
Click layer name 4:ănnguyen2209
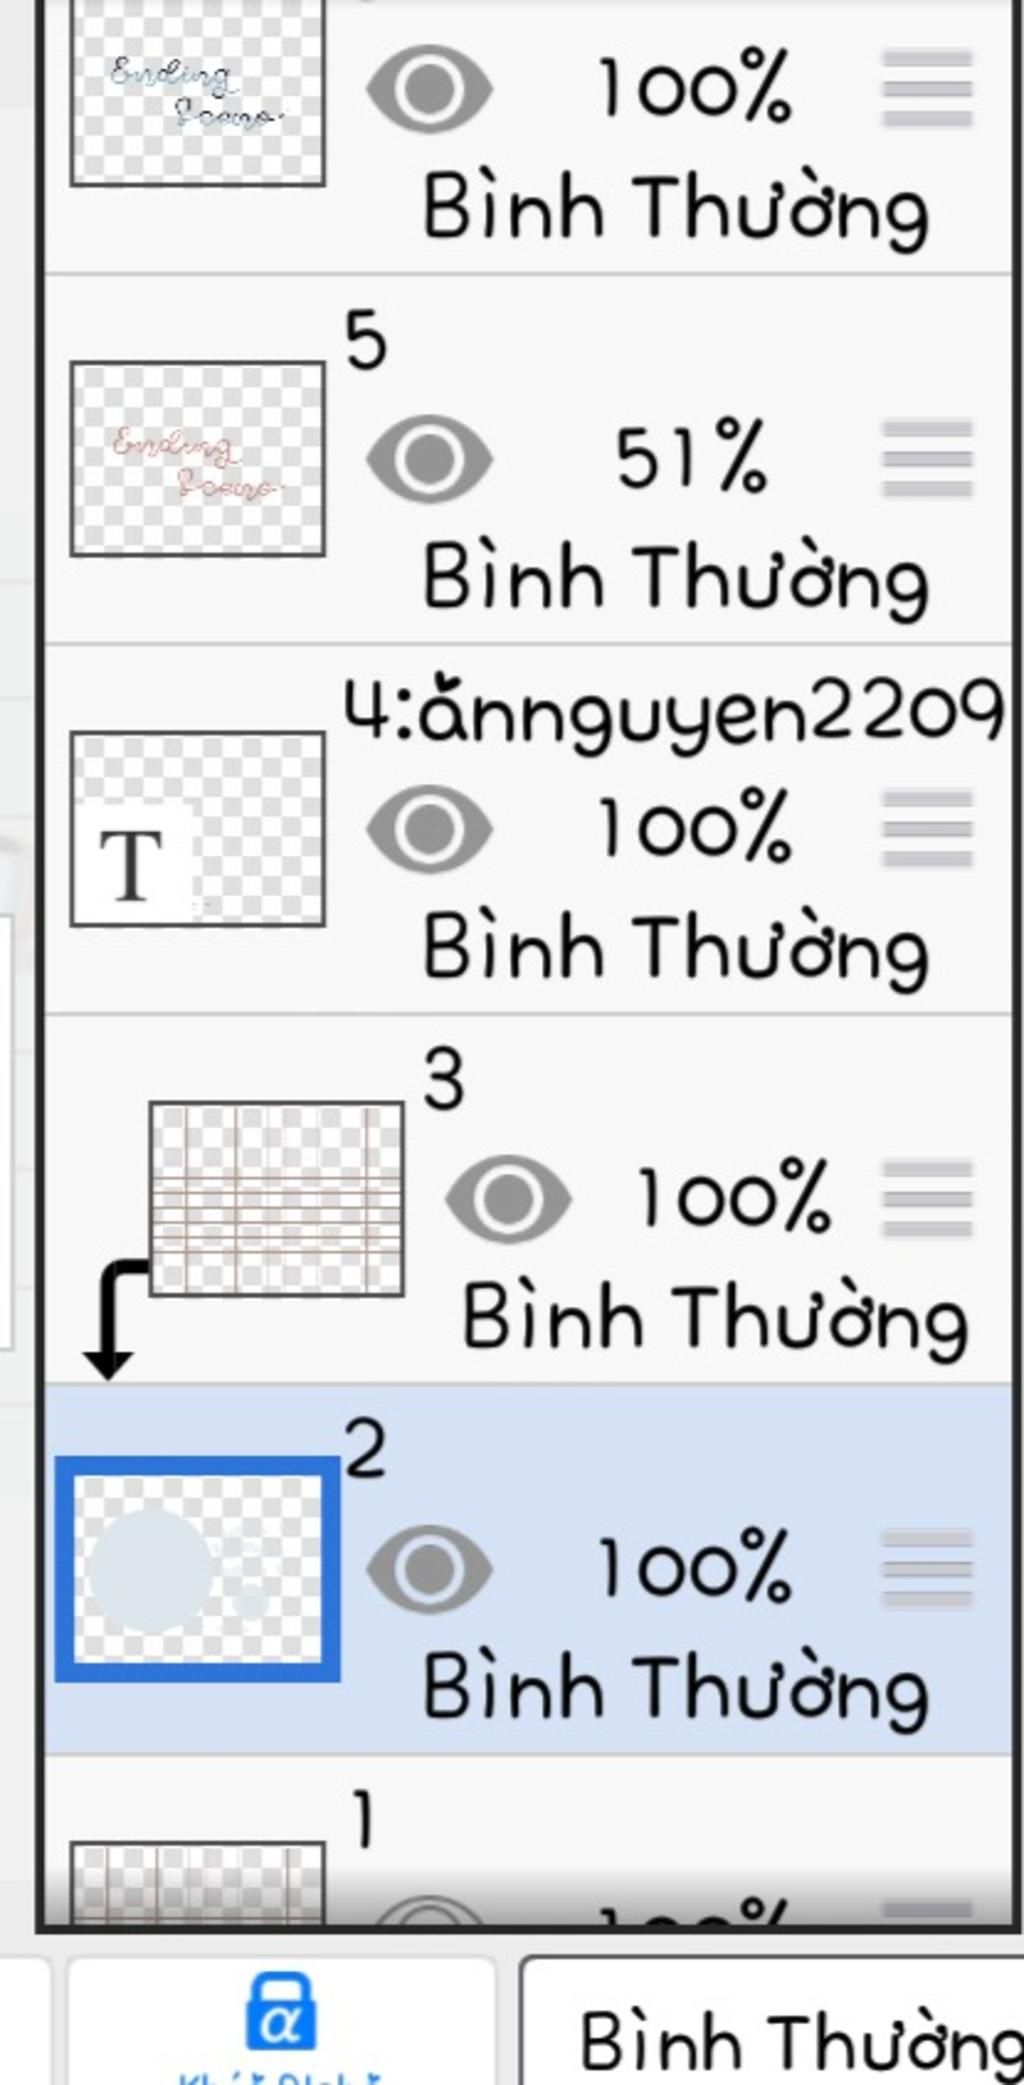pyautogui.click(x=673, y=712)
